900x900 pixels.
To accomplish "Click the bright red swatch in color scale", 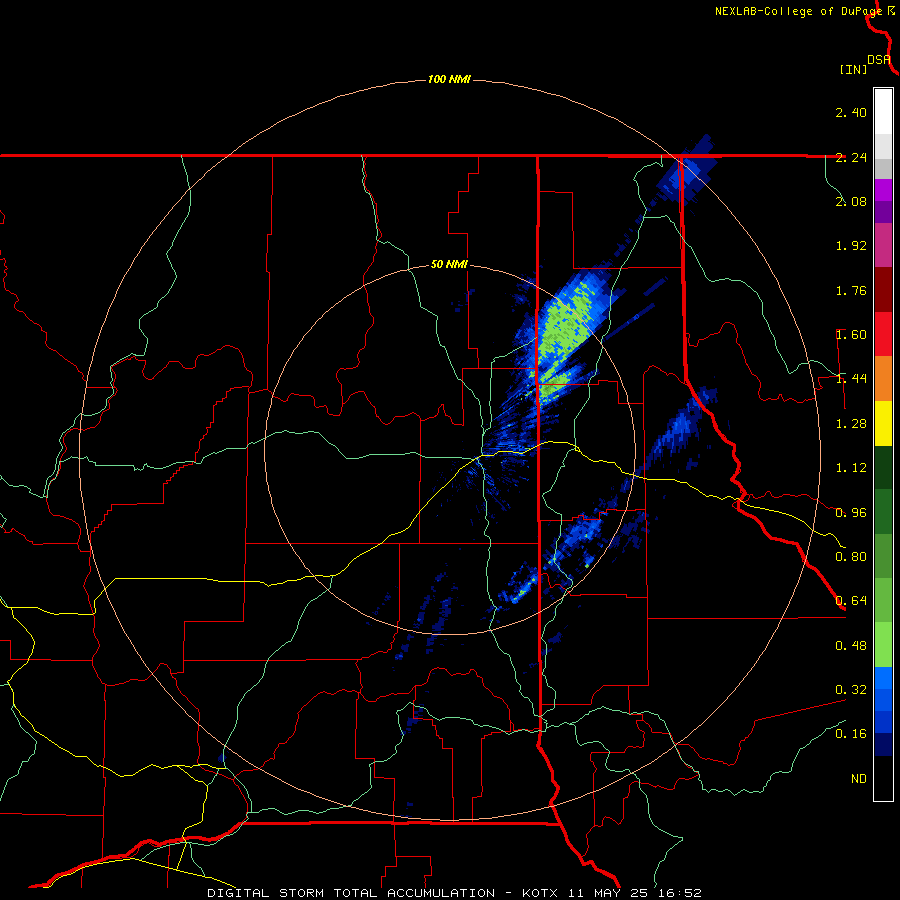I will point(883,334).
